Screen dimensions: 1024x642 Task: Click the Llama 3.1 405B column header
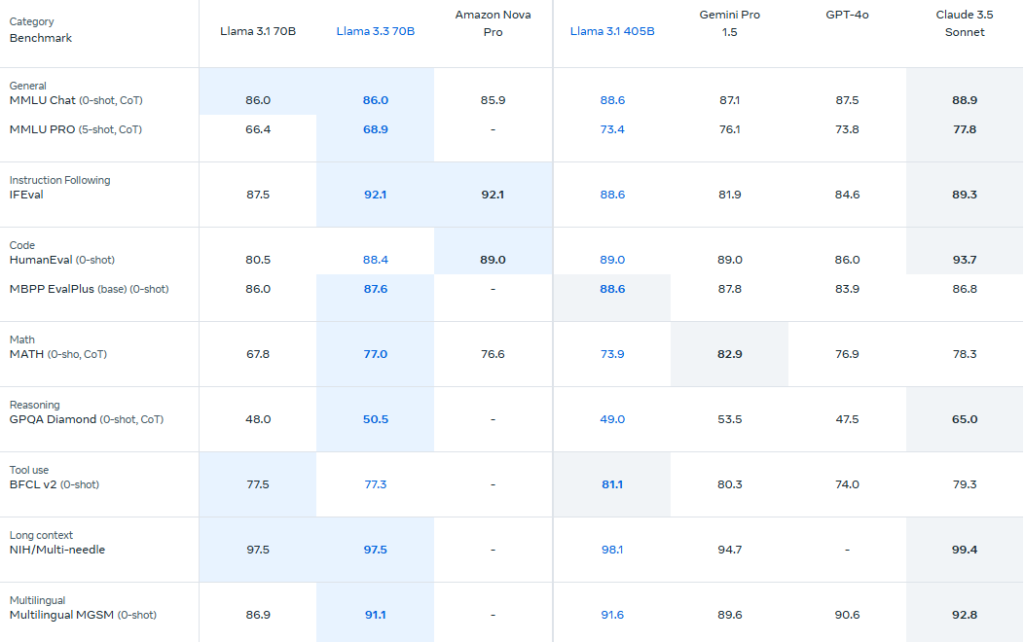point(612,31)
